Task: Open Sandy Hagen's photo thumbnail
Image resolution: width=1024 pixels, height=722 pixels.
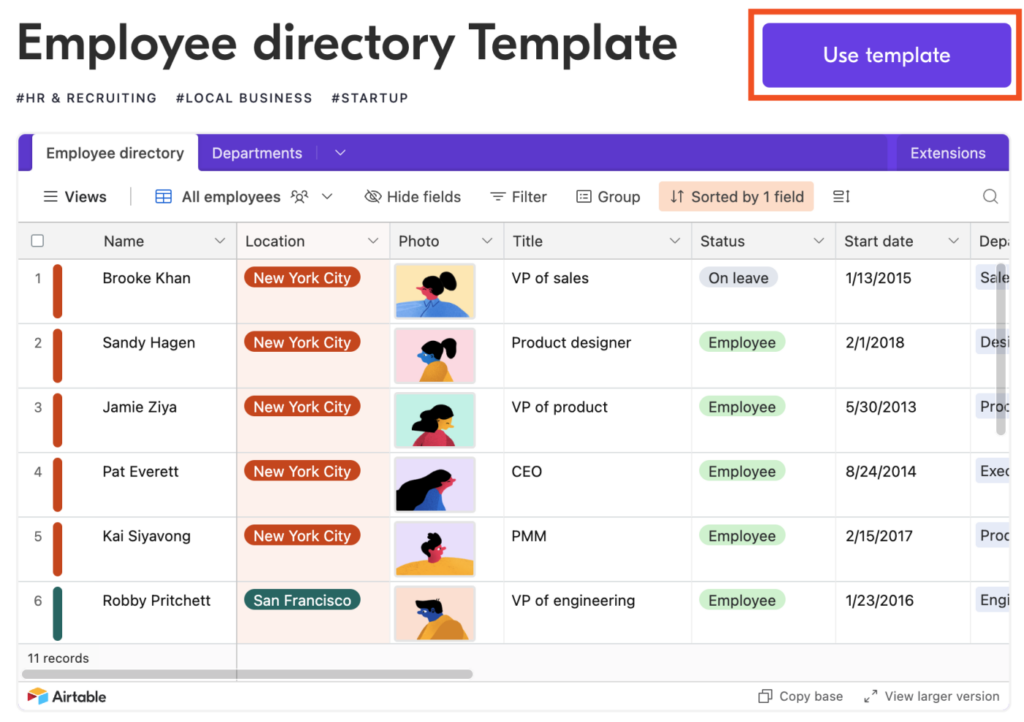Action: pyautogui.click(x=434, y=355)
